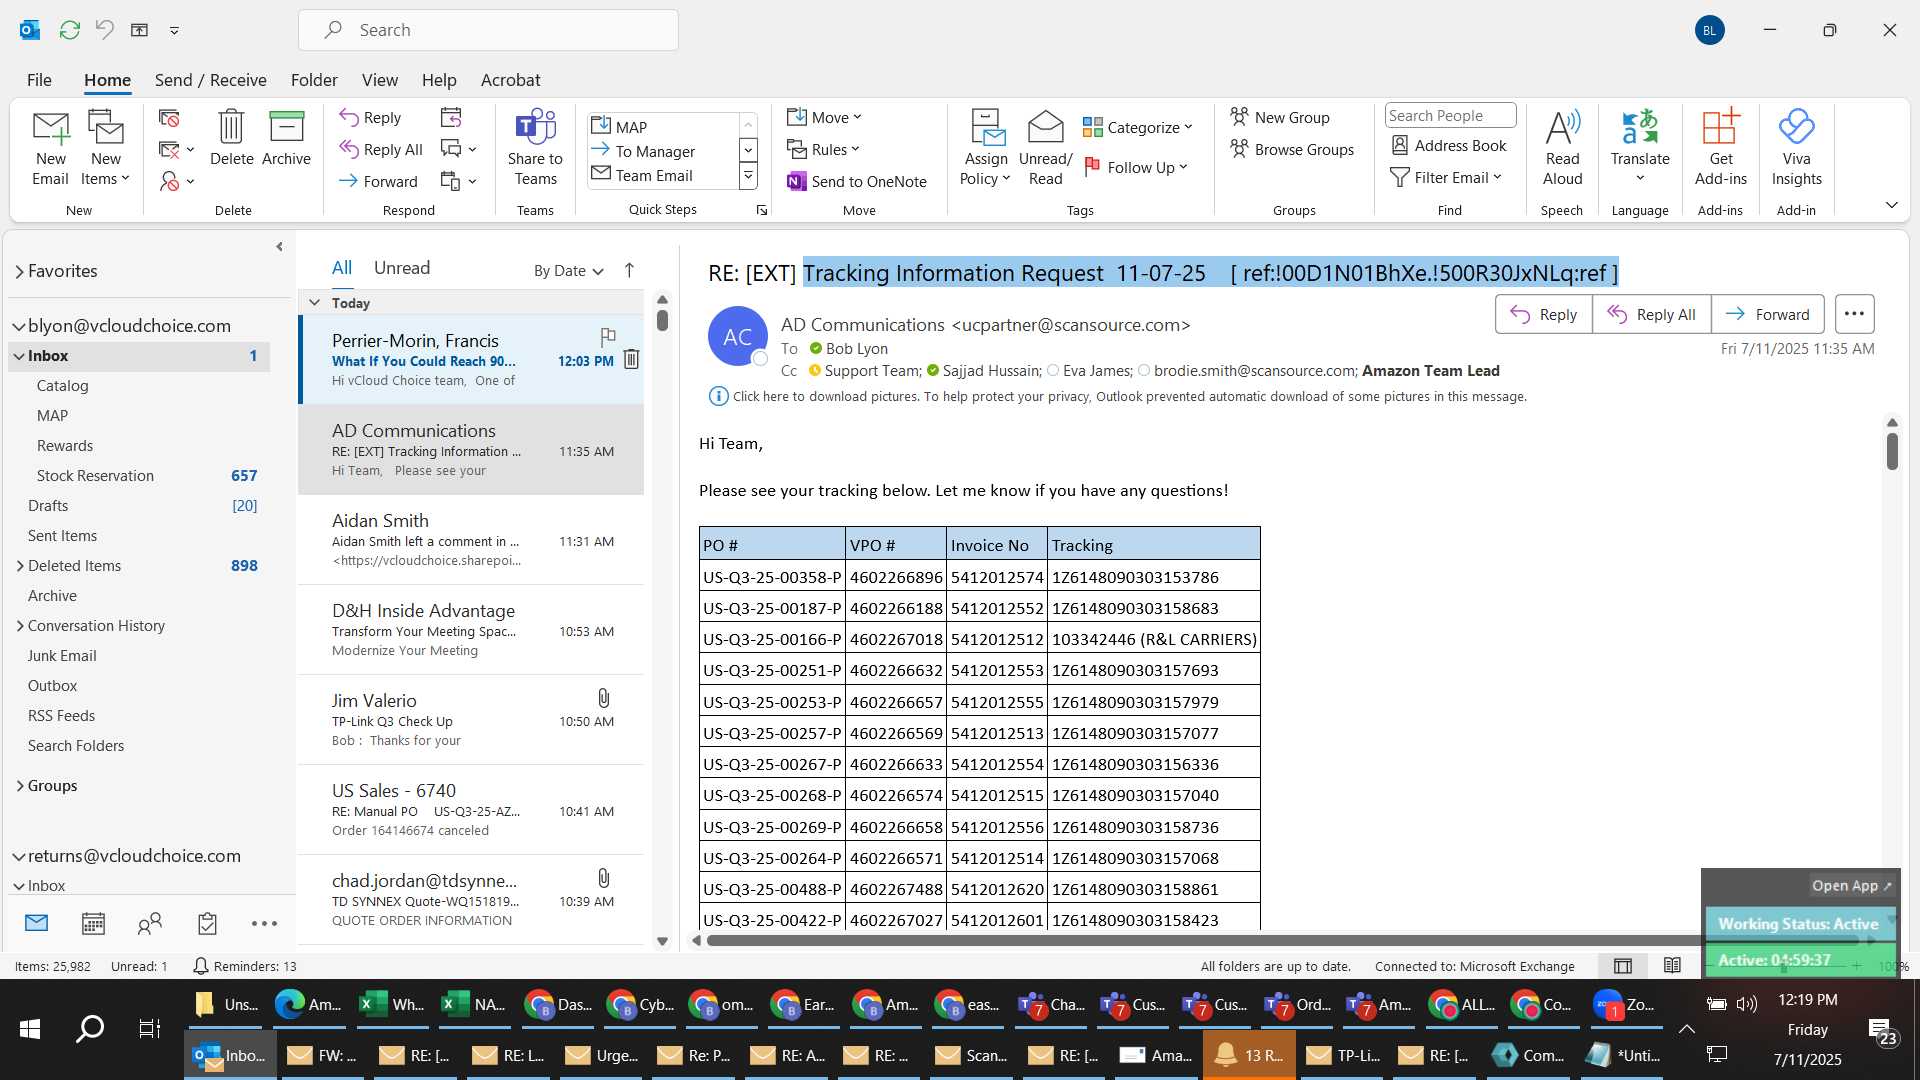
Task: Switch to View tab
Action: pos(379,80)
